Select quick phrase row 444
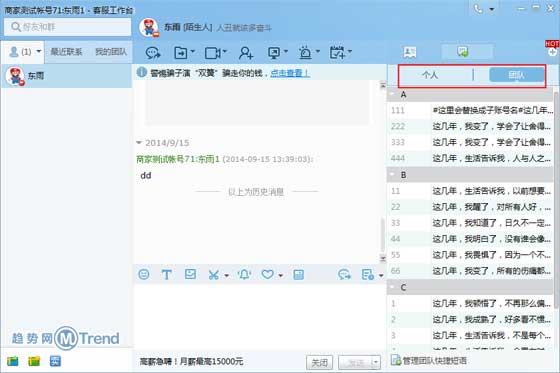Viewport: 560px width, 373px height. (x=470, y=158)
